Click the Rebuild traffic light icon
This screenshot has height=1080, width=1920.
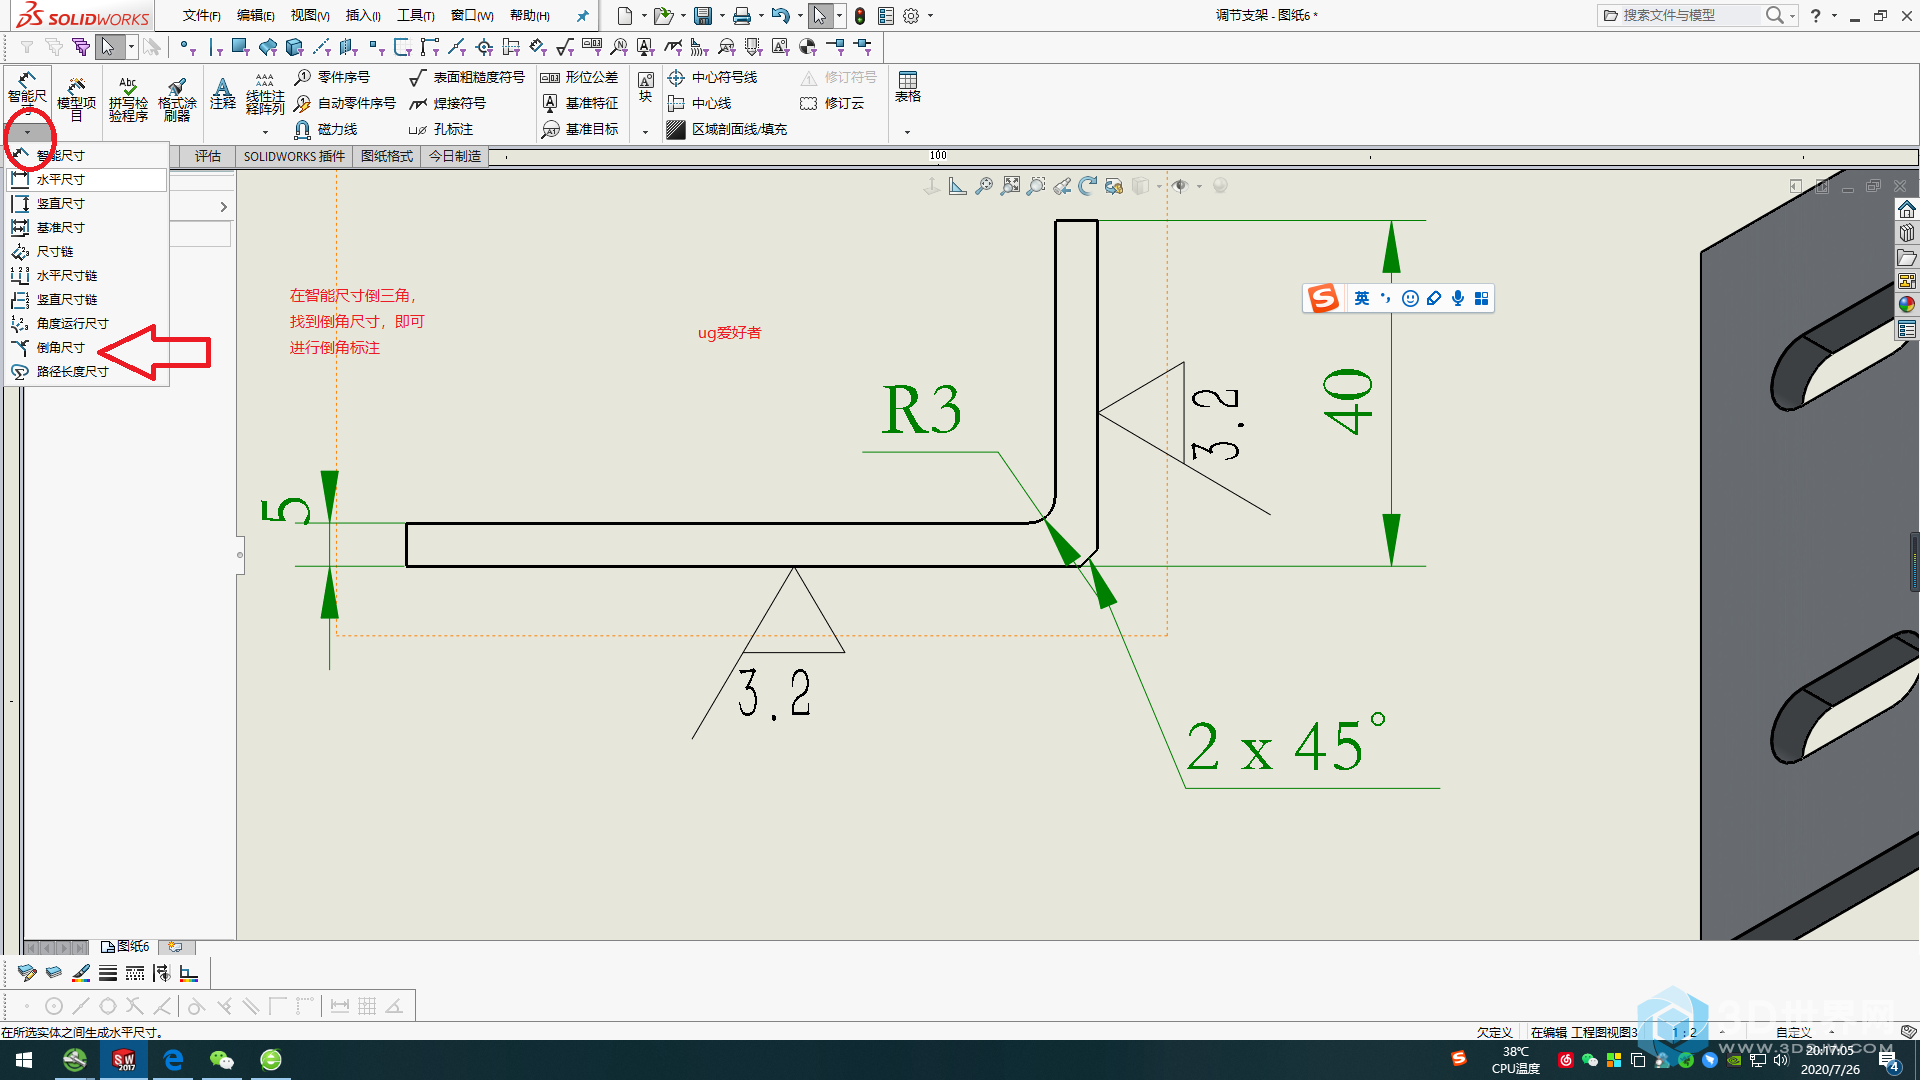[x=859, y=15]
